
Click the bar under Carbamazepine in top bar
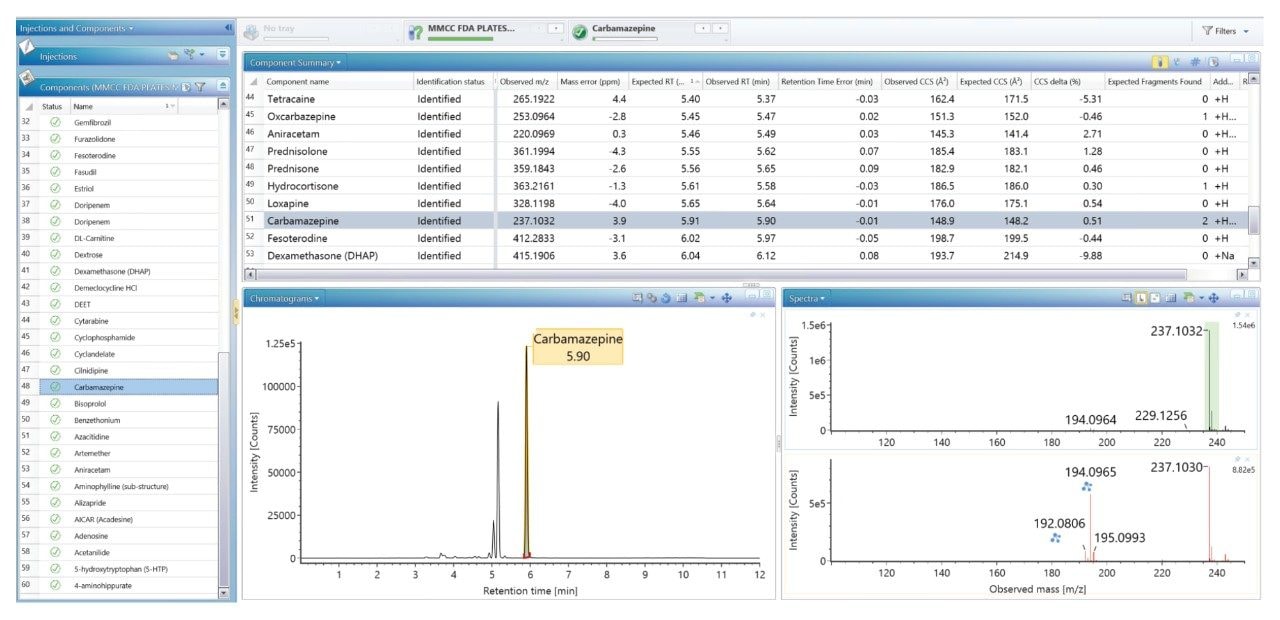pyautogui.click(x=625, y=39)
